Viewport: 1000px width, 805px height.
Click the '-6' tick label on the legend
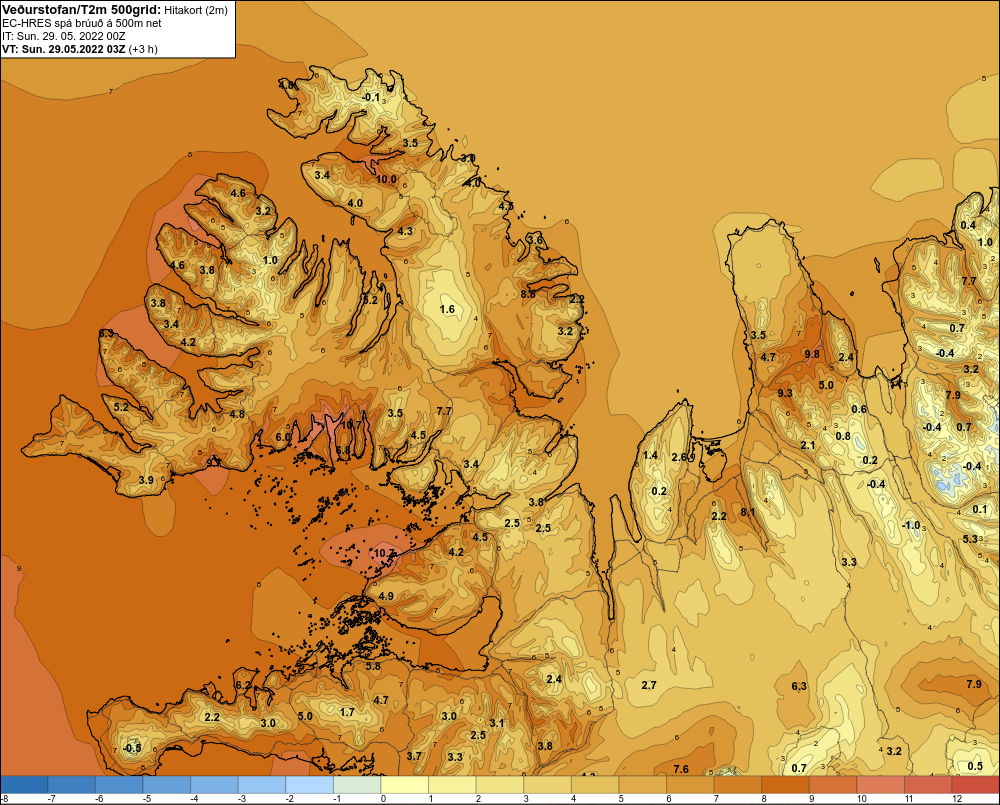tap(99, 799)
